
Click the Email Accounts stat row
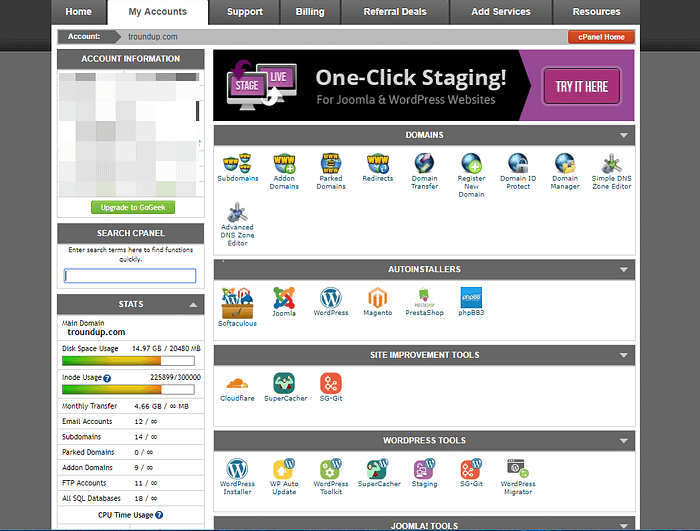pyautogui.click(x=131, y=422)
